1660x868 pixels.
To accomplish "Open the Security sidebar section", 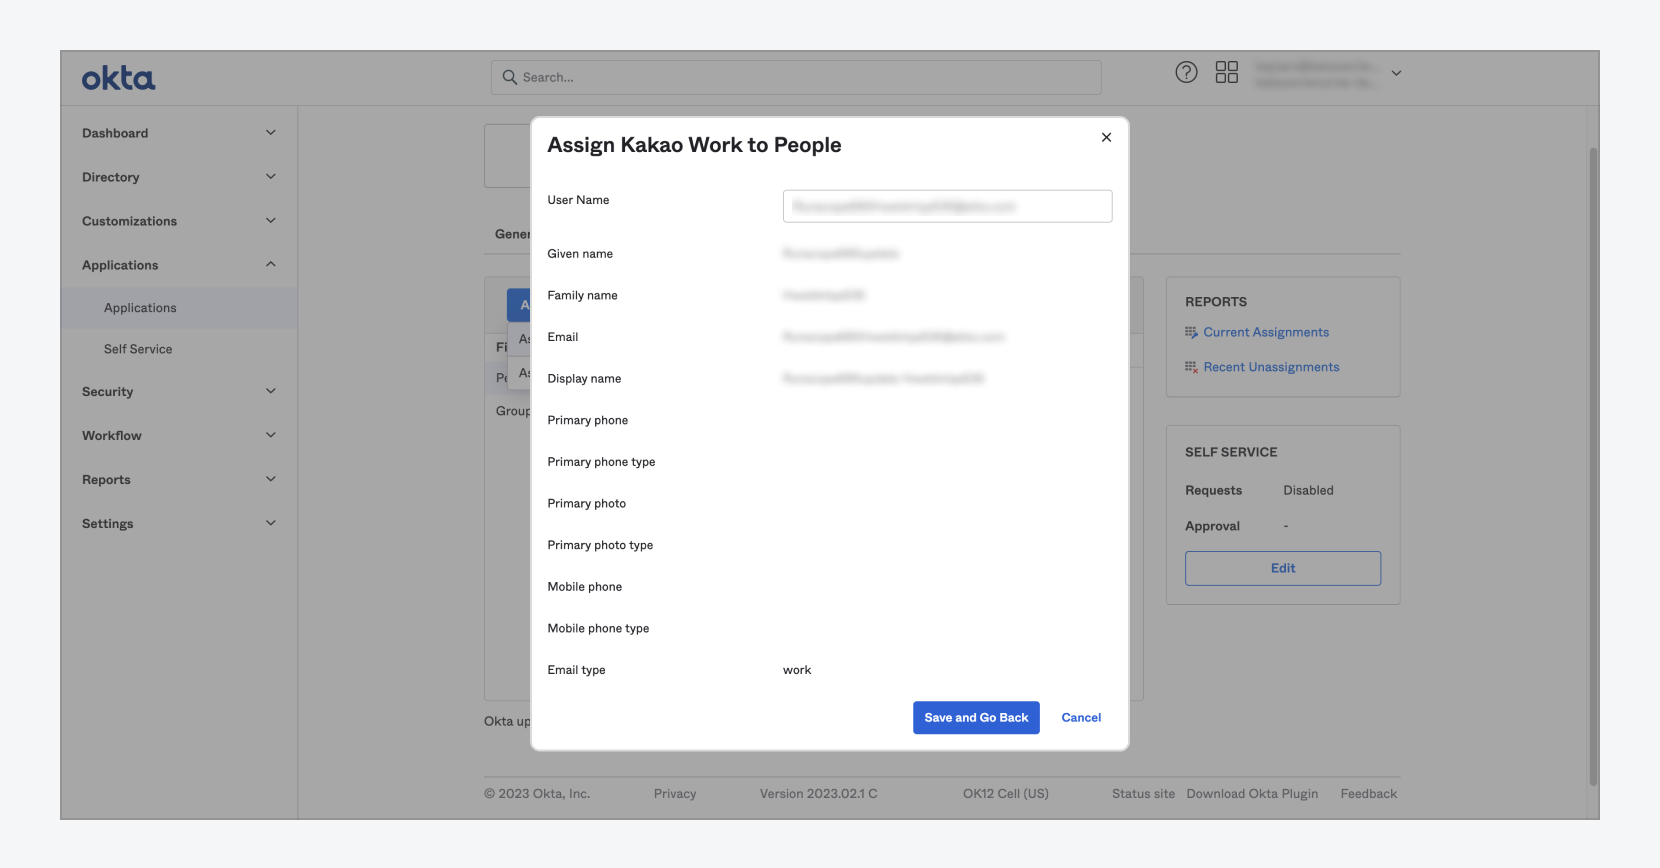I will [179, 392].
